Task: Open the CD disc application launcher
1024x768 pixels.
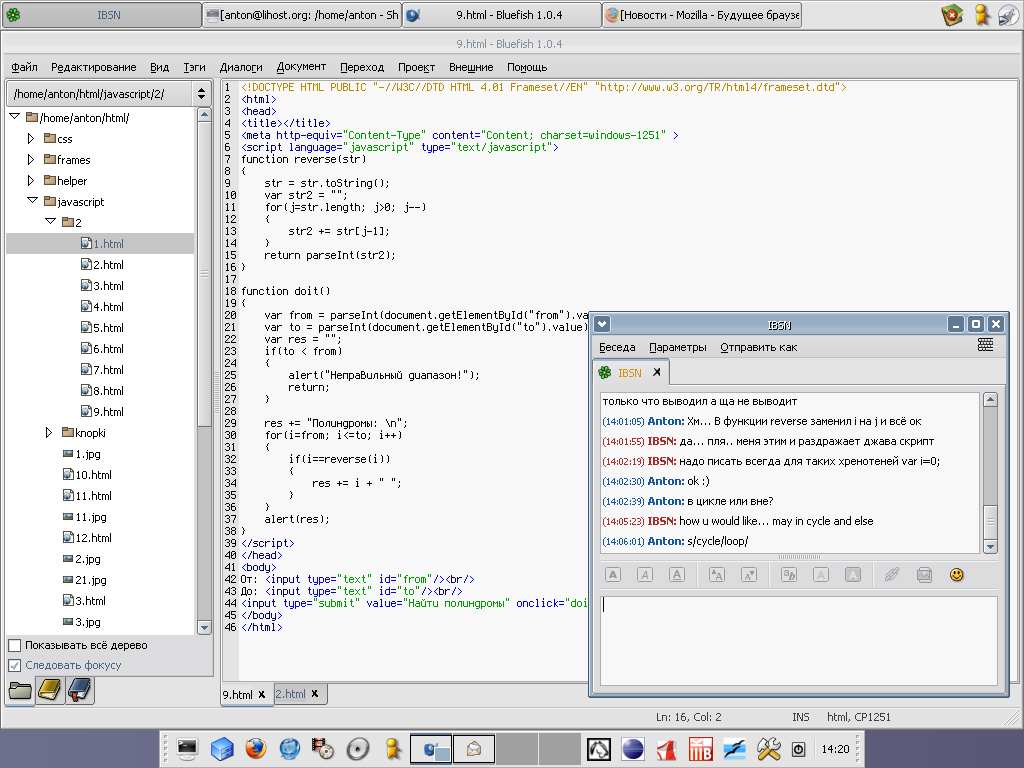Action: pyautogui.click(x=358, y=748)
